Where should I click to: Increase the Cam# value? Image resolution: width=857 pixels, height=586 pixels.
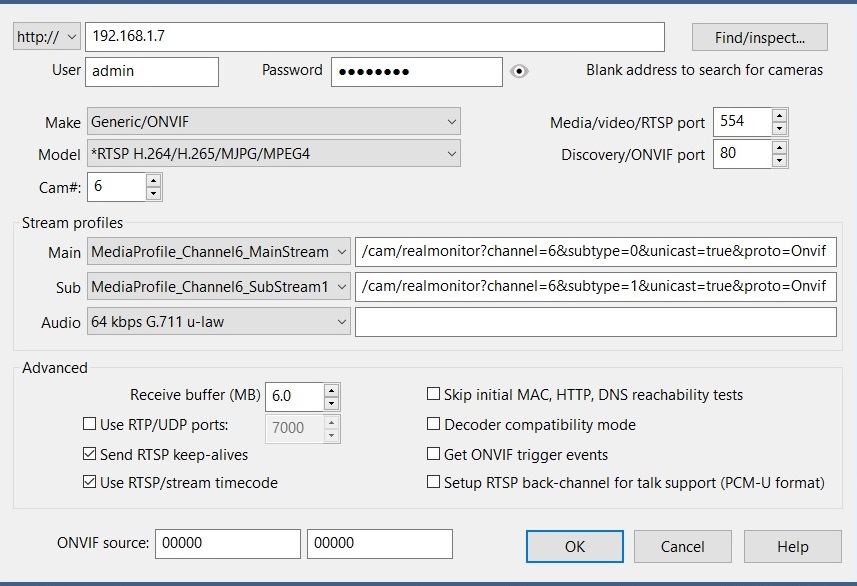coord(154,180)
